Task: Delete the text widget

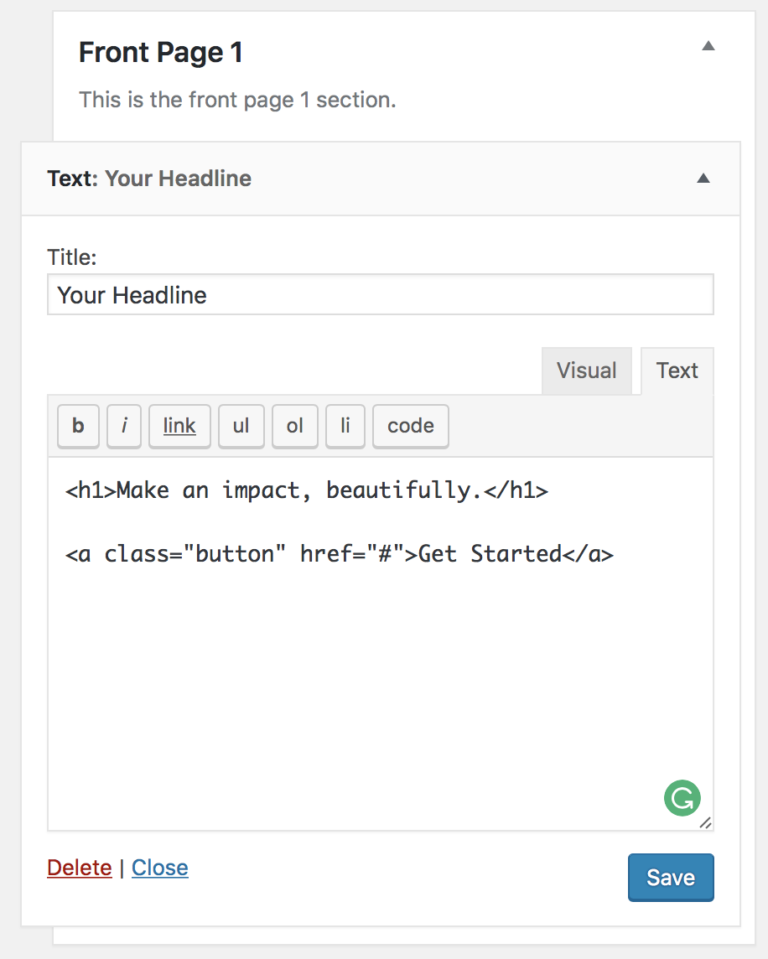Action: tap(79, 868)
